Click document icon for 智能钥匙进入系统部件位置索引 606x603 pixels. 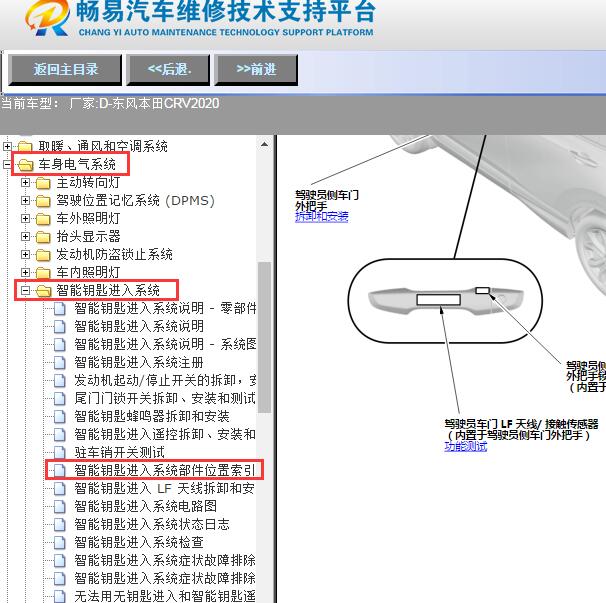60,470
